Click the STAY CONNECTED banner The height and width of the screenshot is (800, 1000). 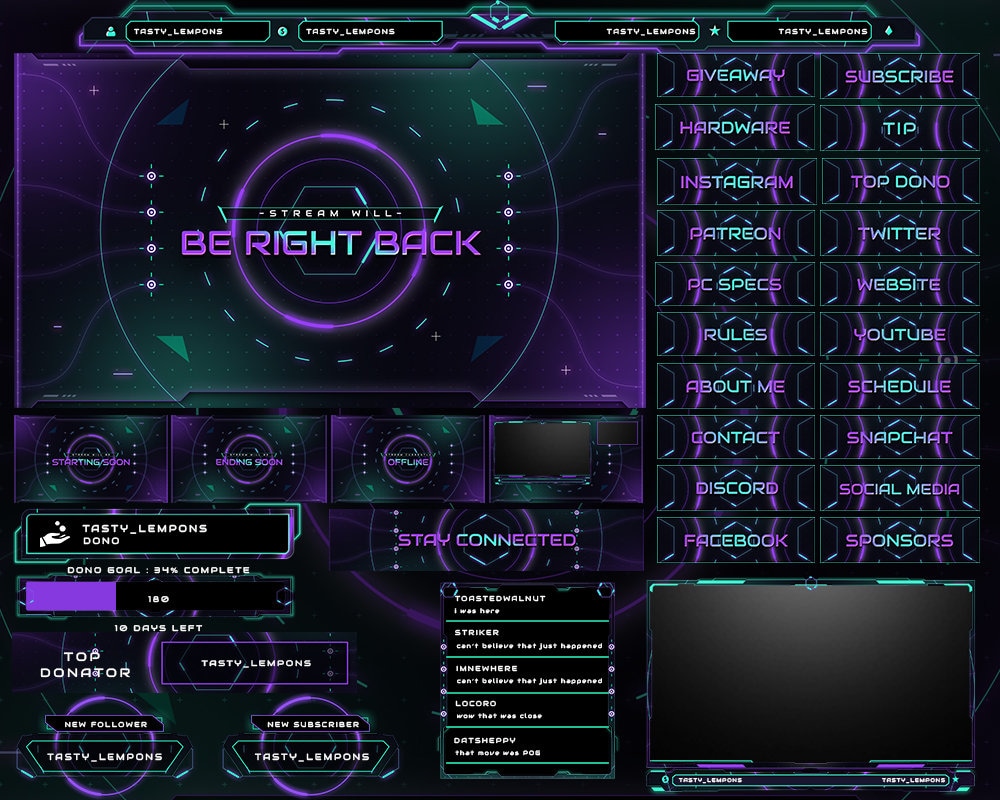487,537
